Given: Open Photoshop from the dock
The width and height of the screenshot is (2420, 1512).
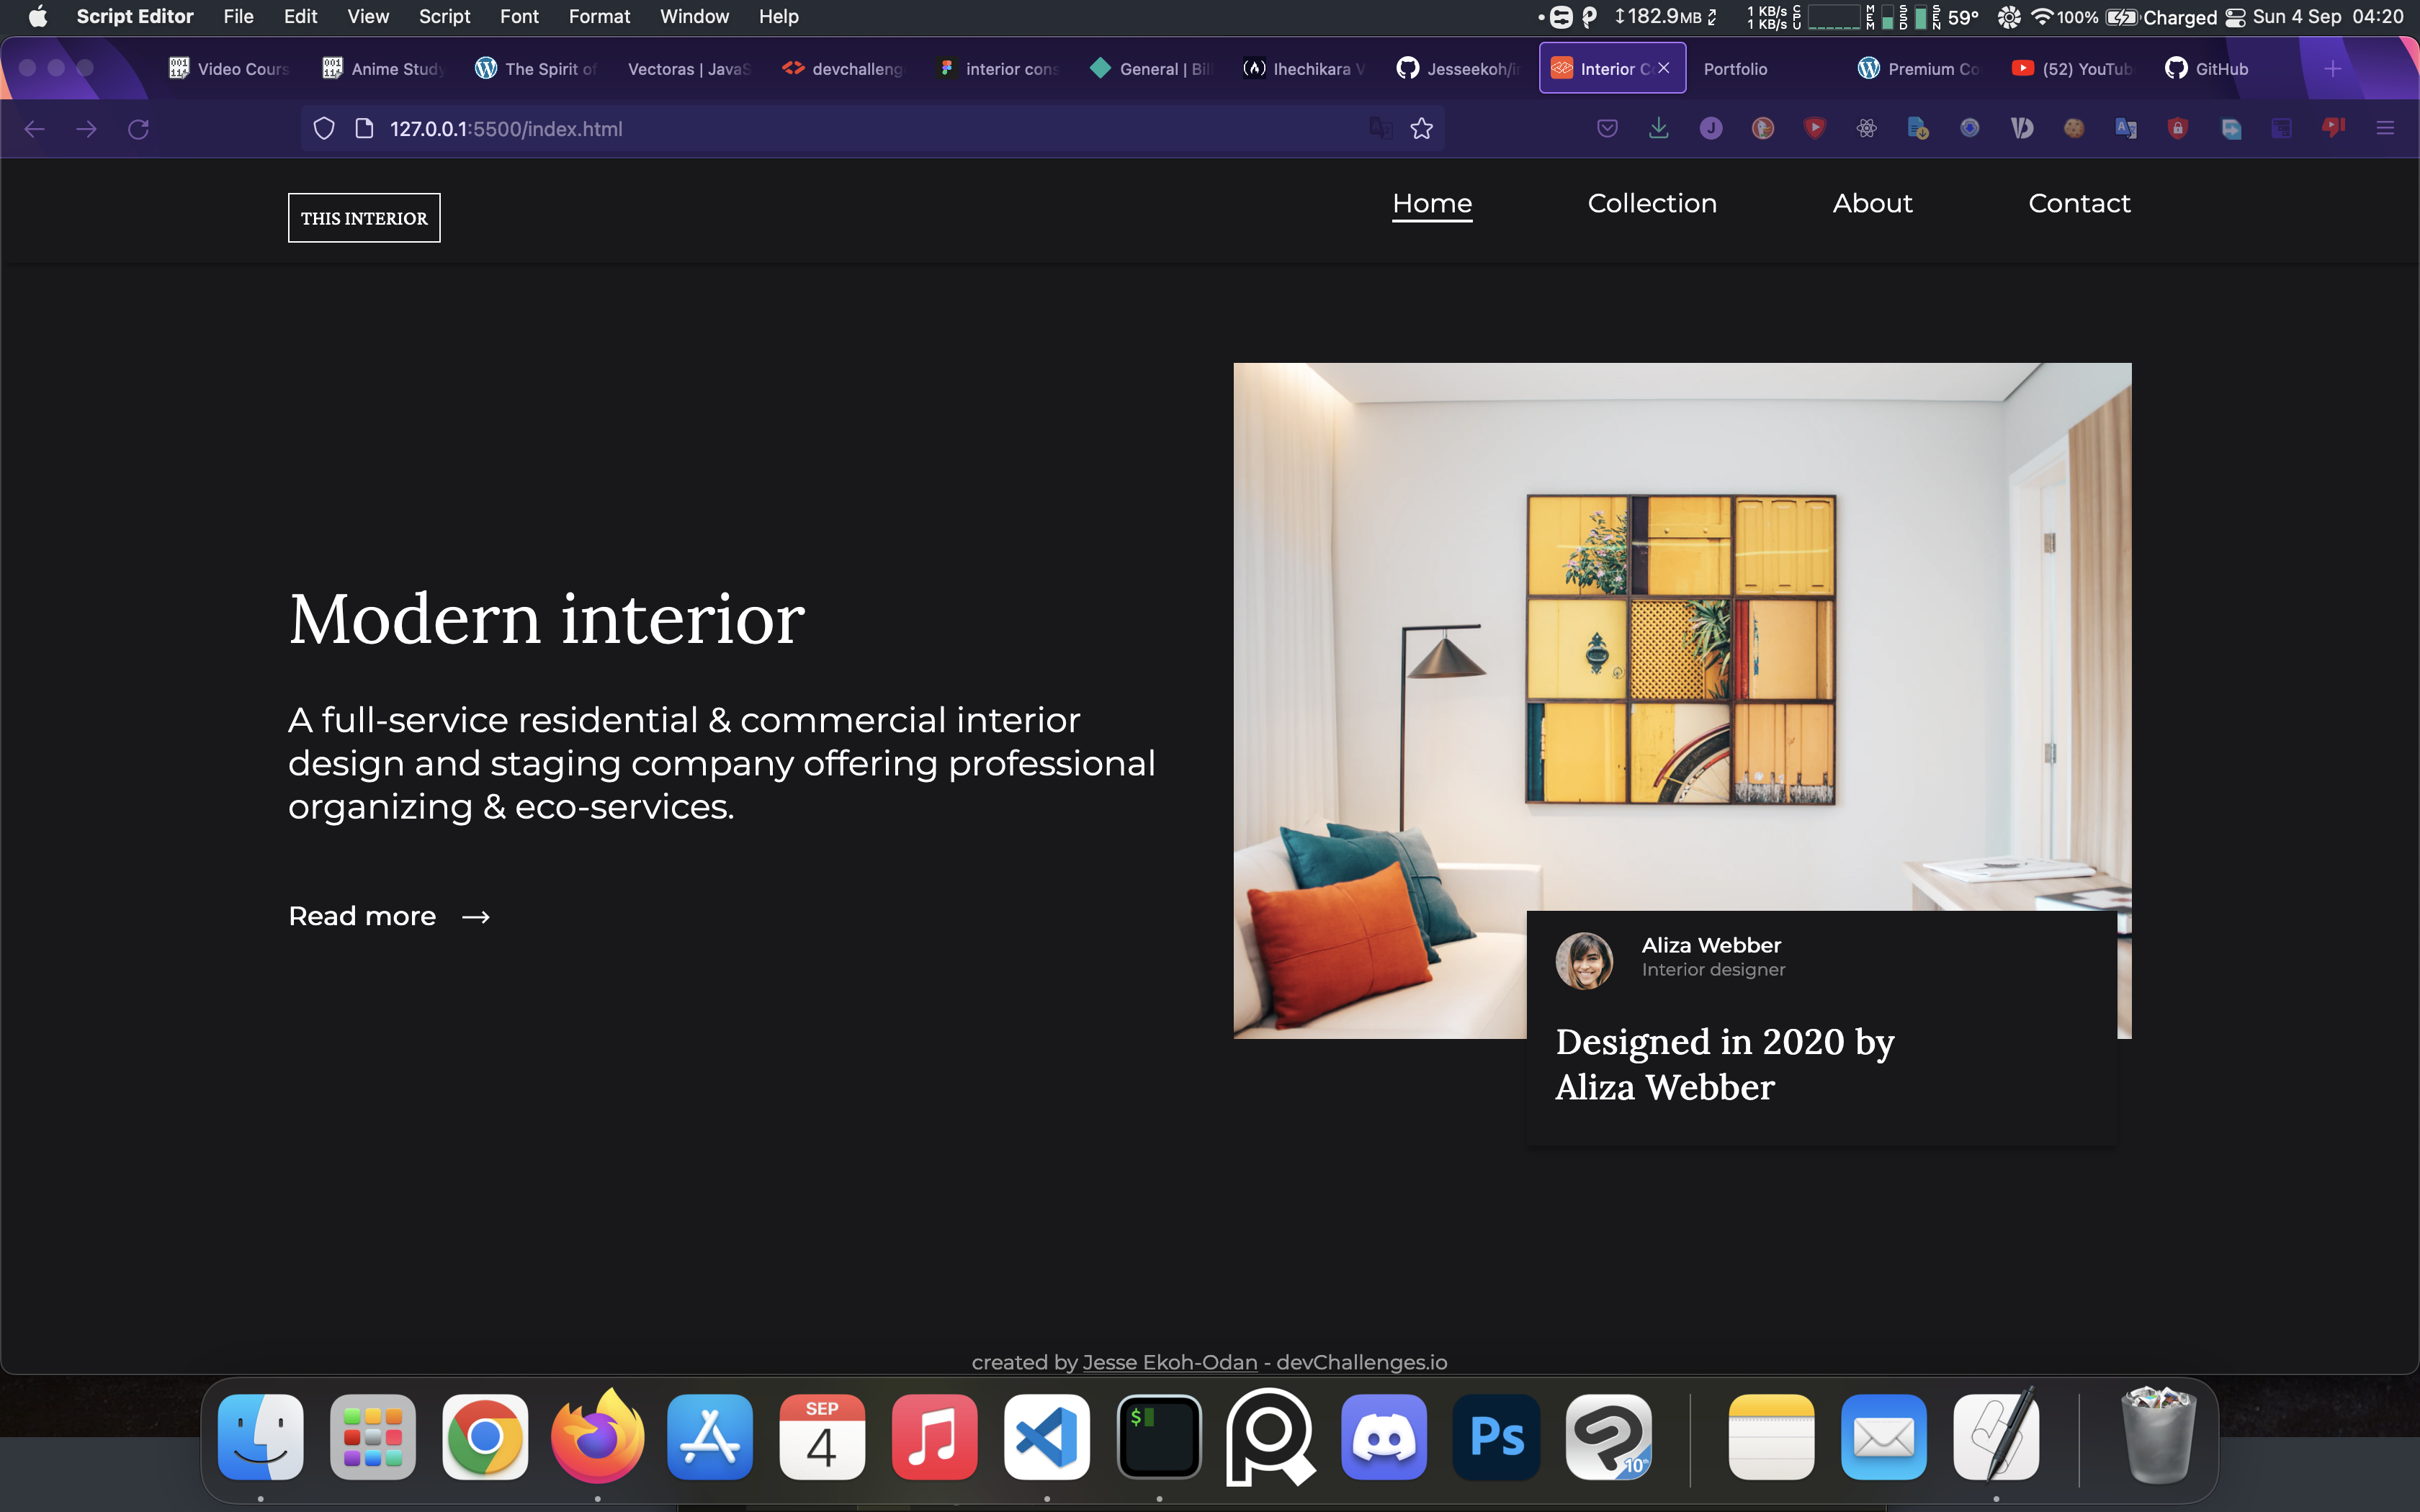Looking at the screenshot, I should click(1497, 1437).
